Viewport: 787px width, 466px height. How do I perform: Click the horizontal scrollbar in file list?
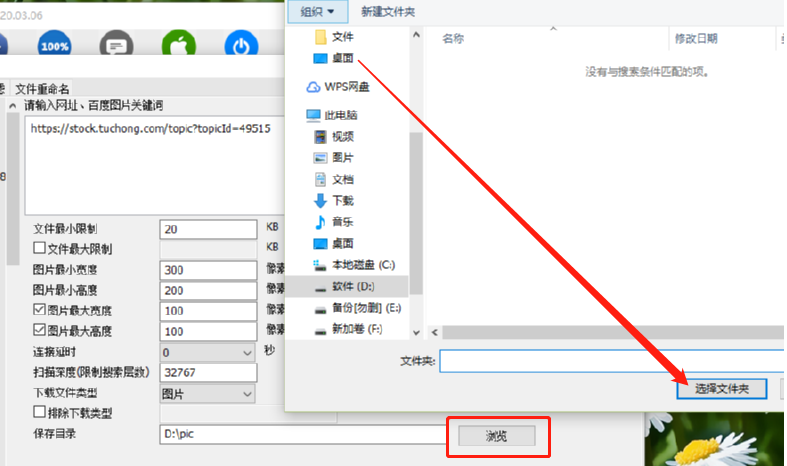click(x=612, y=332)
